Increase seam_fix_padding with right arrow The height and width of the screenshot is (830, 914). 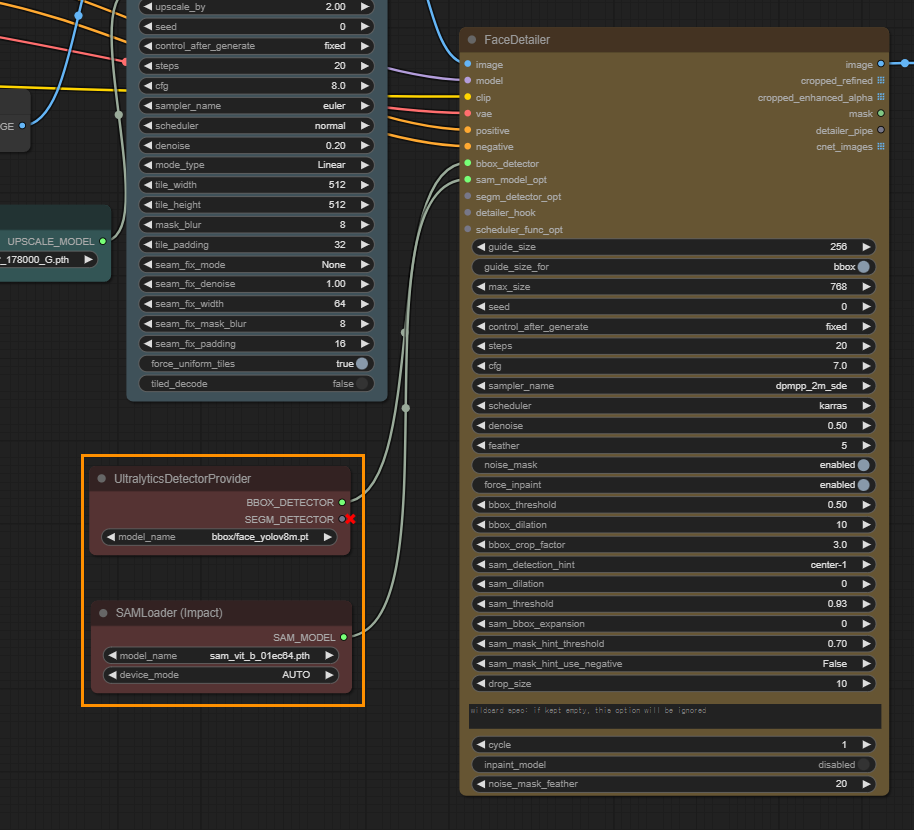[365, 344]
